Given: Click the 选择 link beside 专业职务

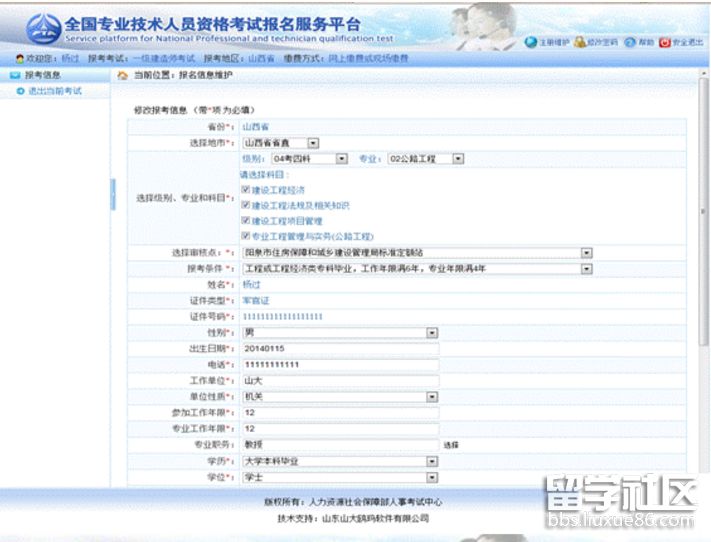Looking at the screenshot, I should (x=451, y=445).
